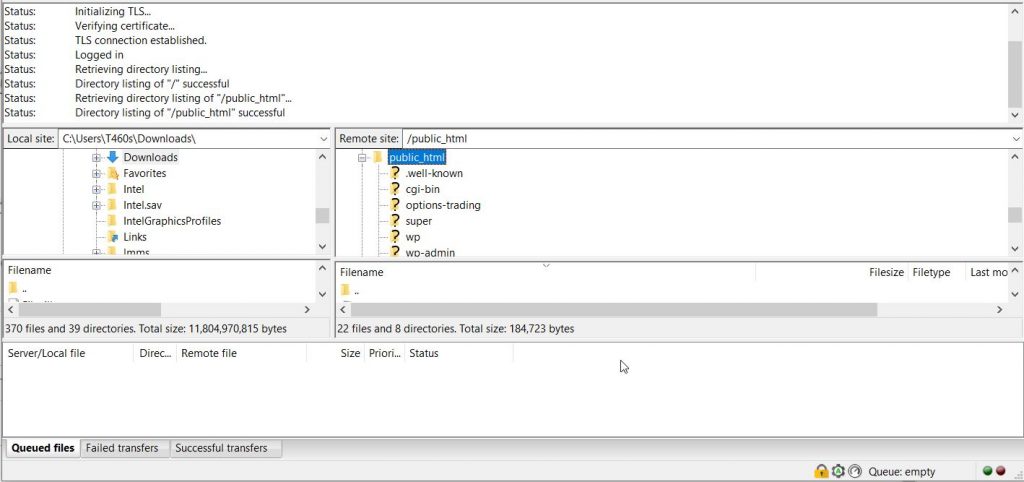
Task: Click the IntelGraphicsProfiles folder icon
Action: pyautogui.click(x=112, y=221)
